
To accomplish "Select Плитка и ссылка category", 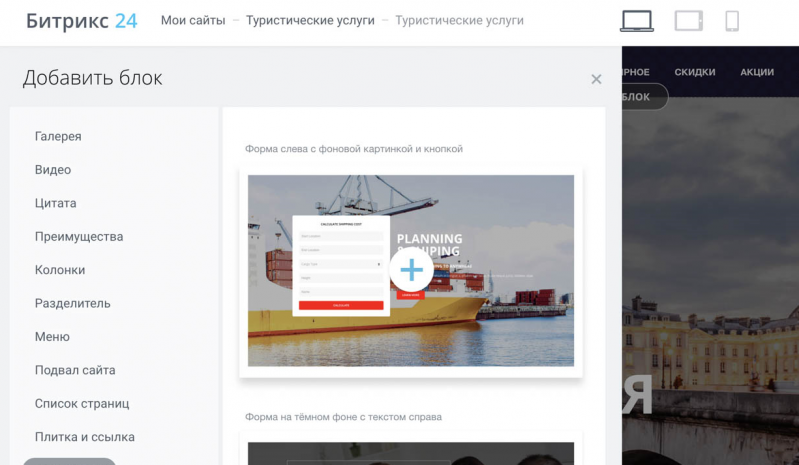I will pyautogui.click(x=85, y=437).
